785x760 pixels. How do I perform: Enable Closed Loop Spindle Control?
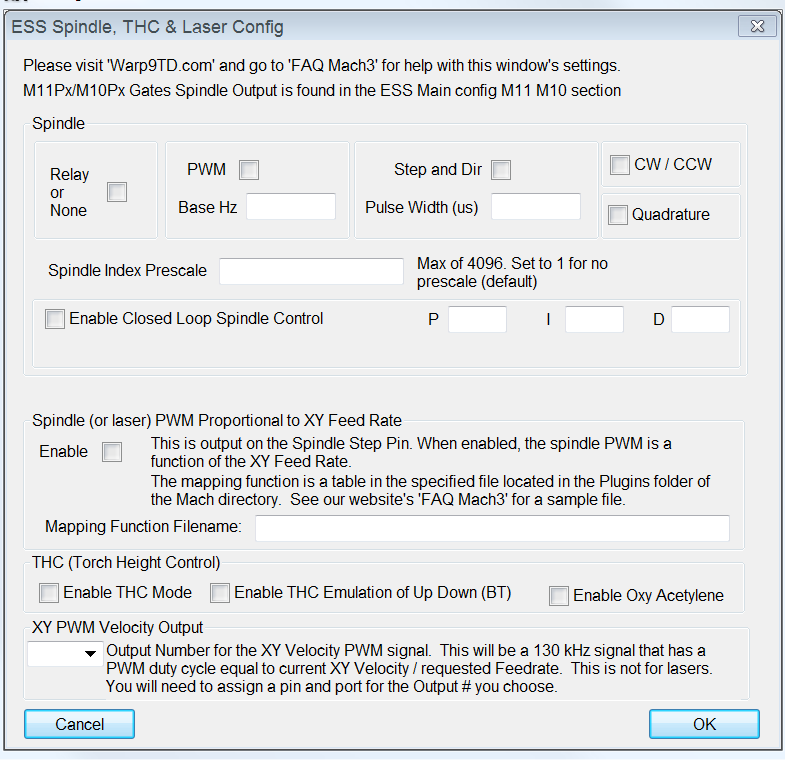(54, 319)
